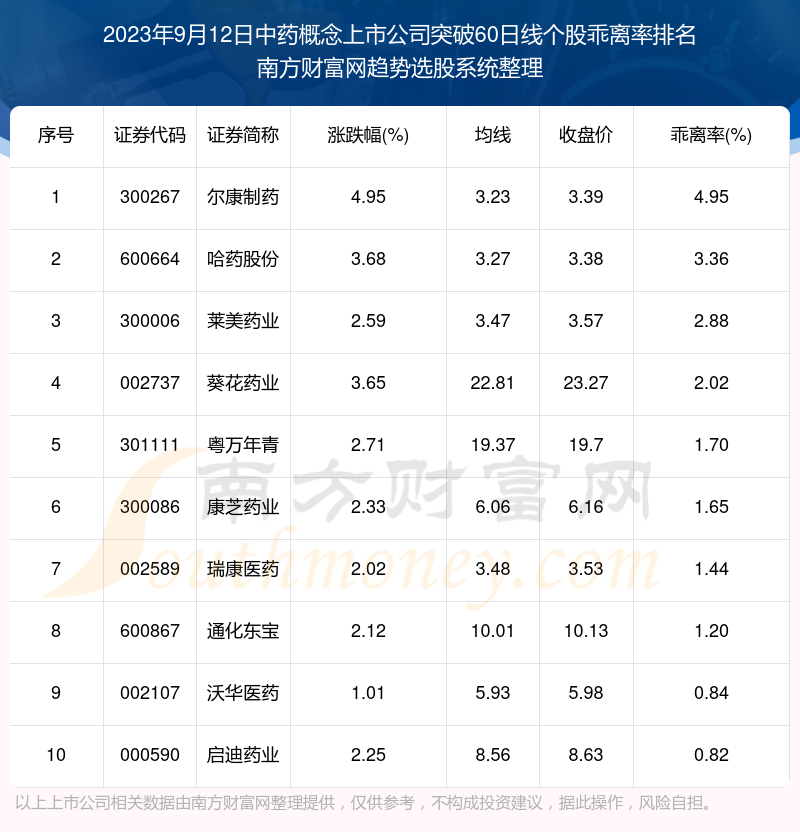Click 通化东宝 moving average 10.01

click(x=492, y=631)
